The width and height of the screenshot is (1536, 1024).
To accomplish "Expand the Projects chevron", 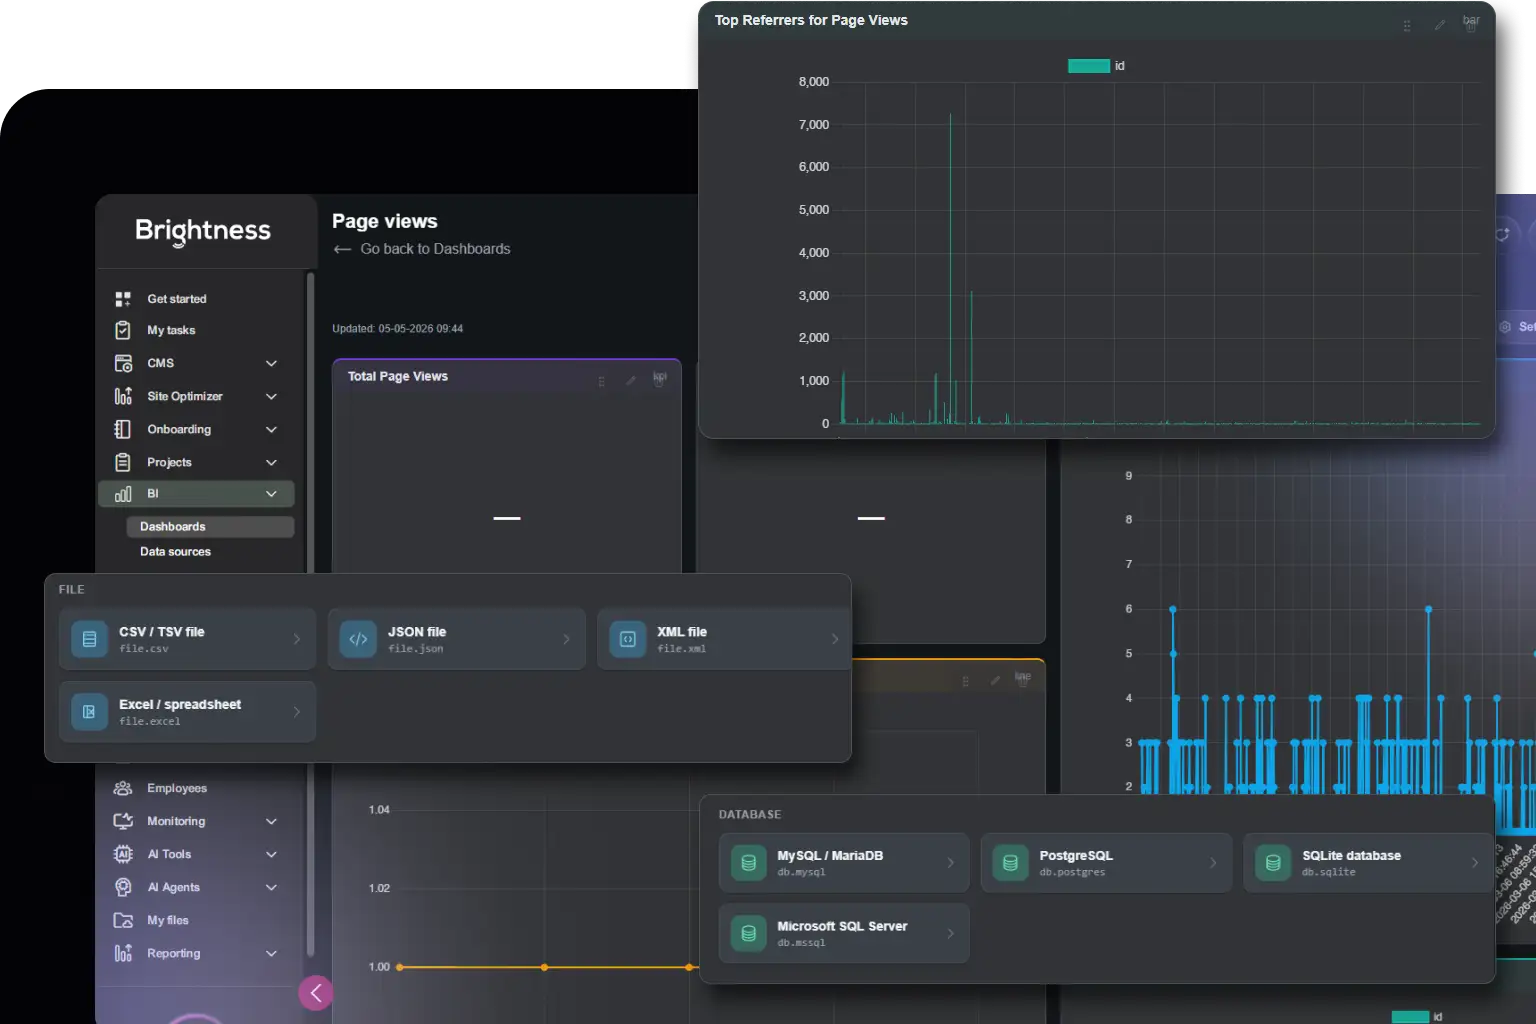I will point(271,462).
